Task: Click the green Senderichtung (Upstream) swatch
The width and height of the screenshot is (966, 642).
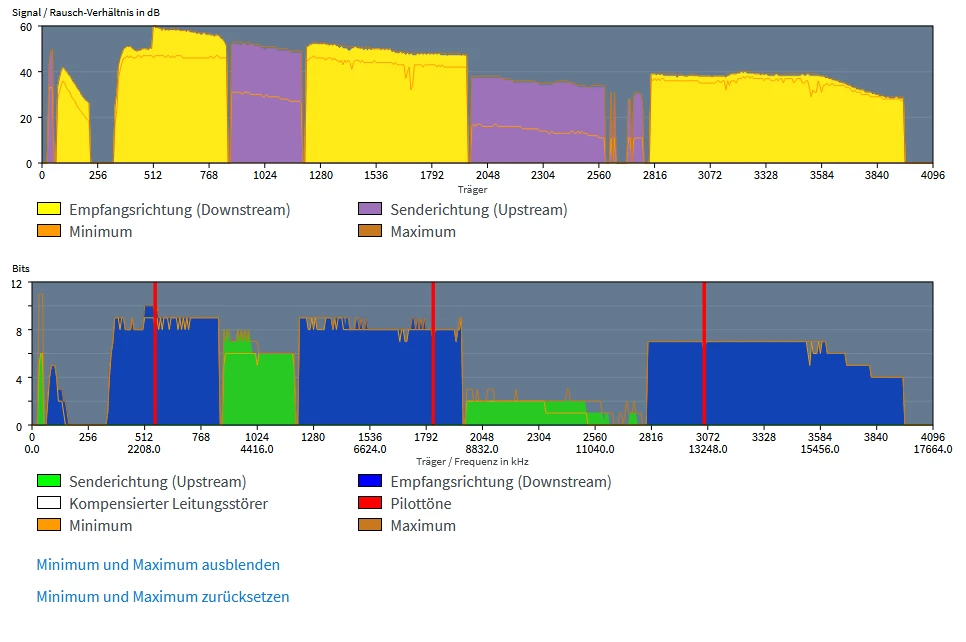Action: (49, 481)
